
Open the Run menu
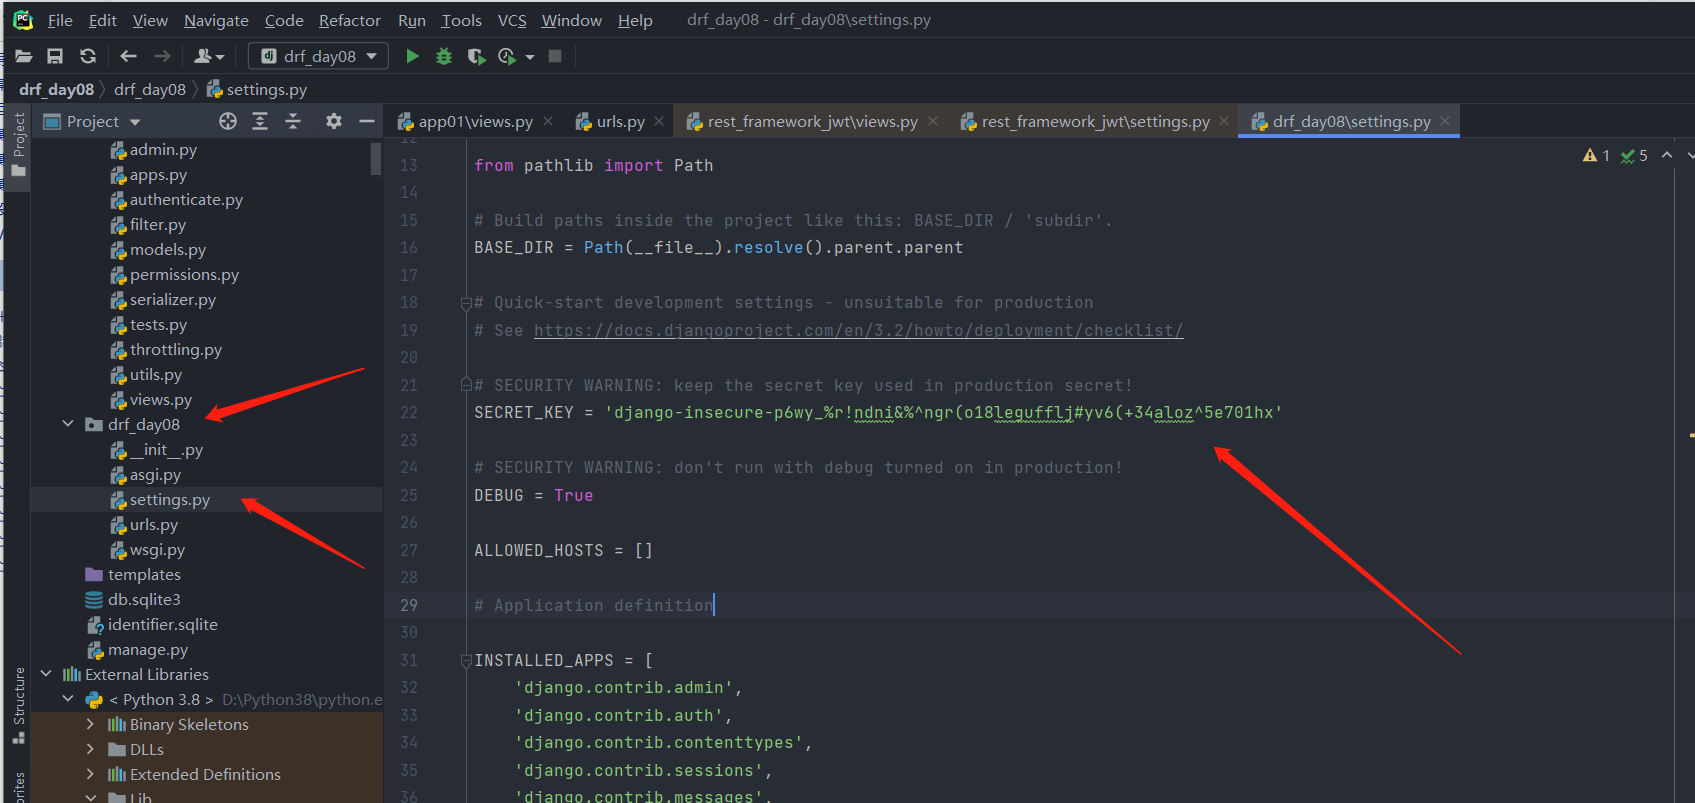click(x=412, y=20)
